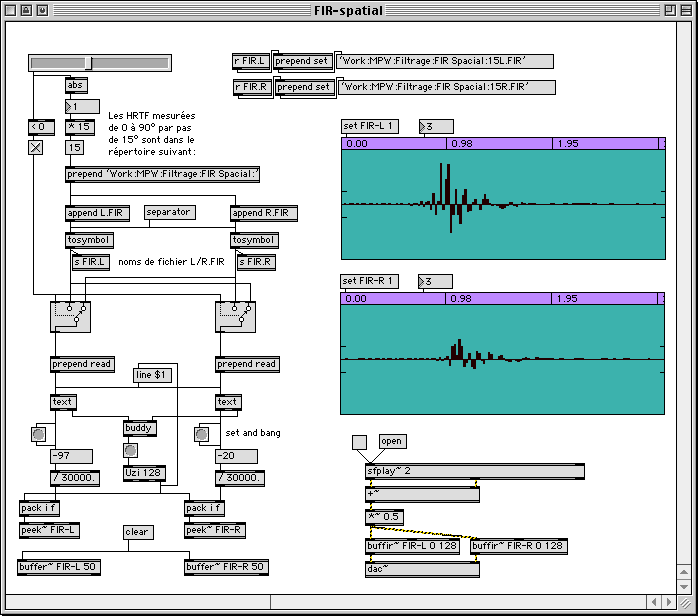Screen dimensions: 698x616
Task: Click the horizontal scrollbar left arrow
Action: [654, 602]
